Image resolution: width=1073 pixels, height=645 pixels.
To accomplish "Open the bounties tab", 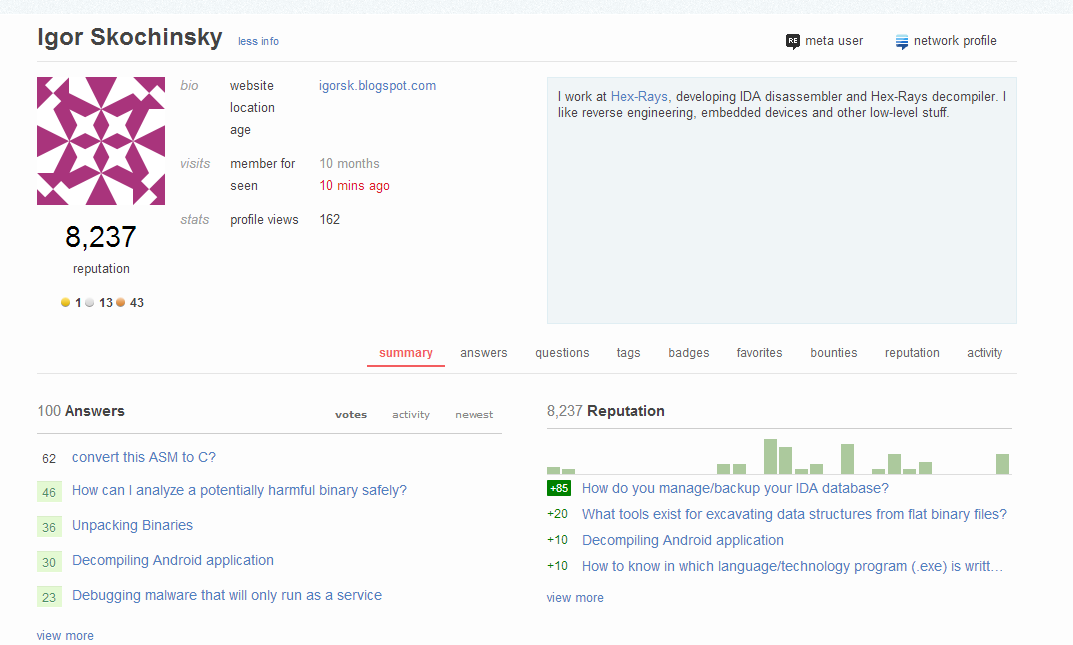I will pyautogui.click(x=833, y=353).
